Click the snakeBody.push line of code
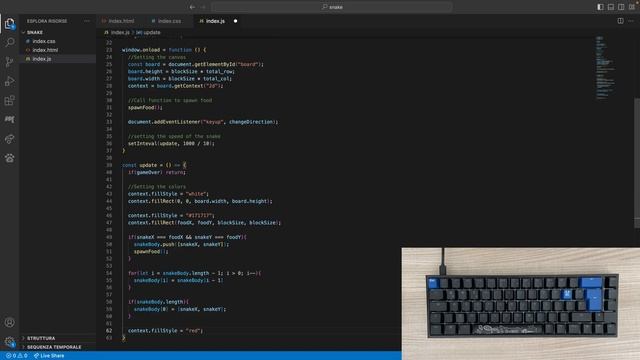This screenshot has height=360, width=640. click(181, 244)
